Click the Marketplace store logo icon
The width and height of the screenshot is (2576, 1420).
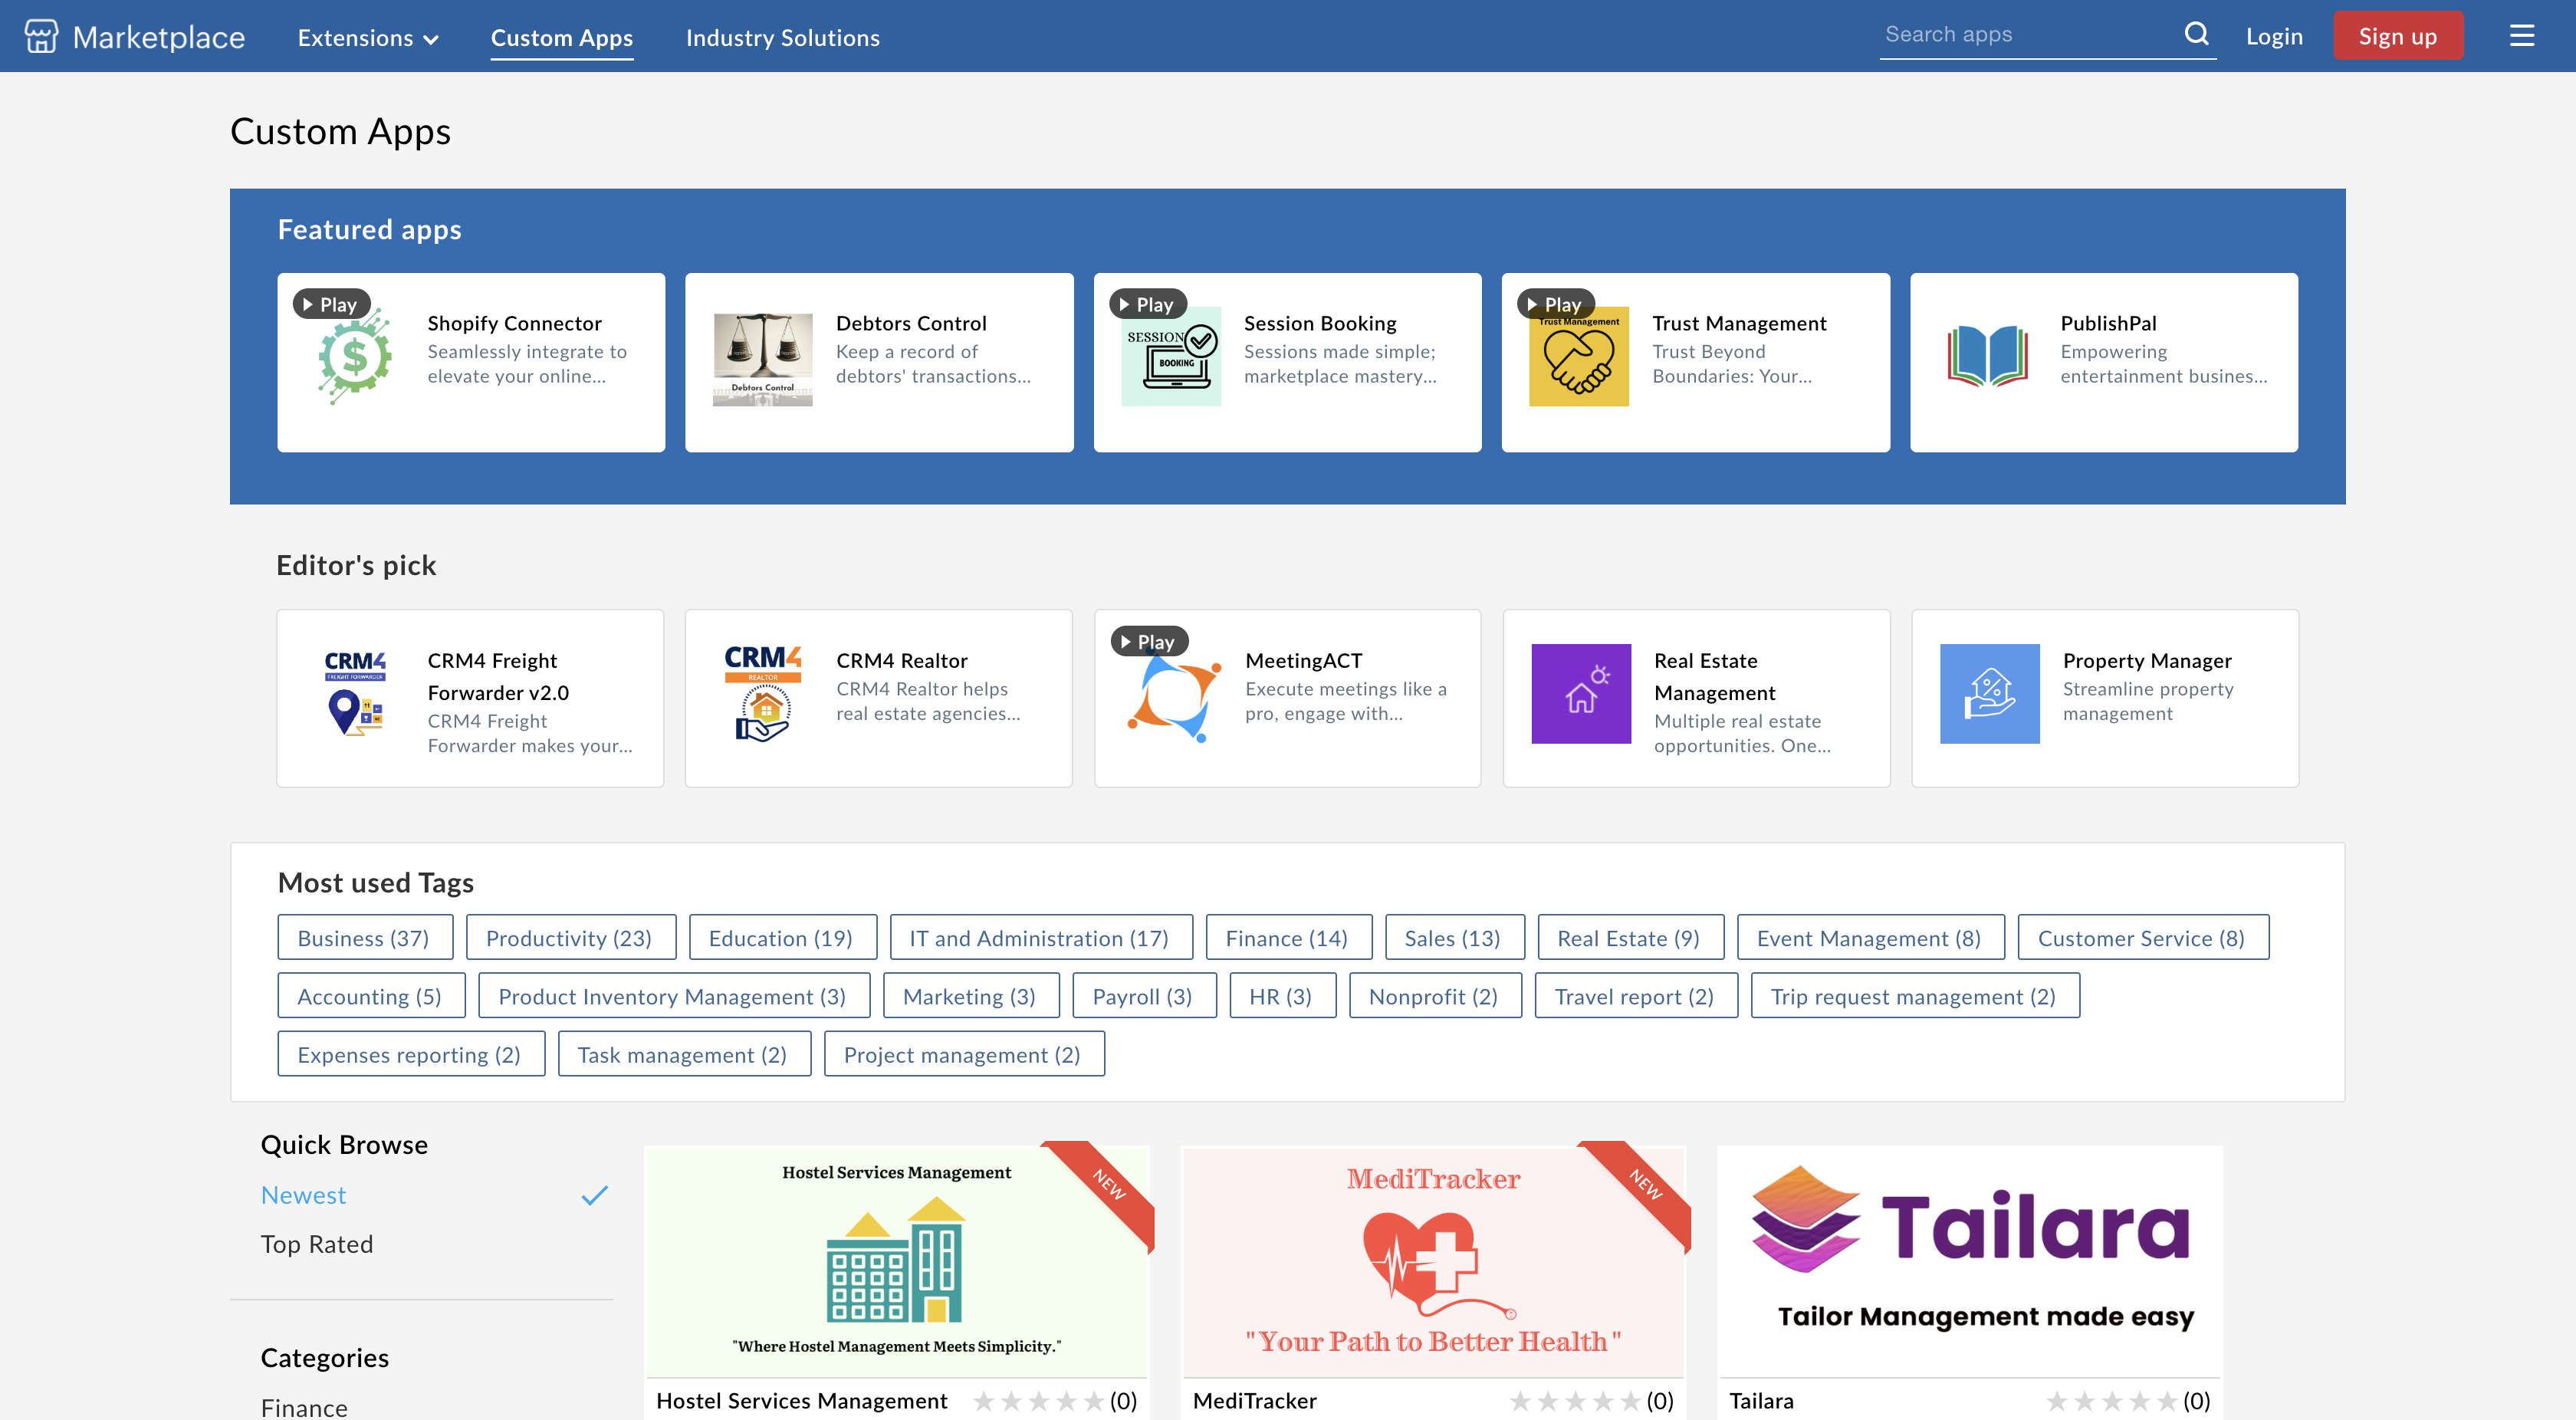pyautogui.click(x=41, y=37)
